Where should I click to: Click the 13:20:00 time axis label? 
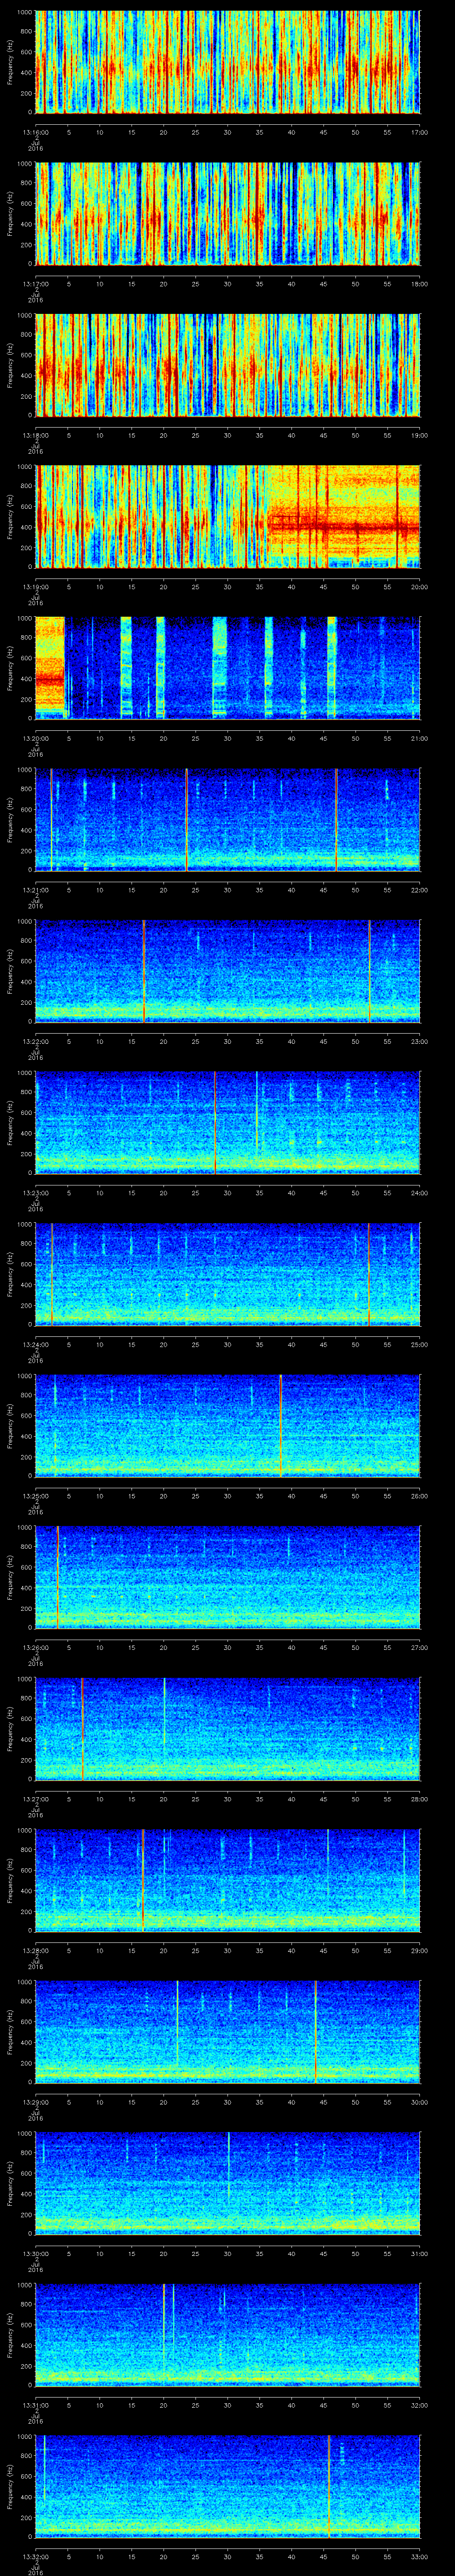[35, 738]
